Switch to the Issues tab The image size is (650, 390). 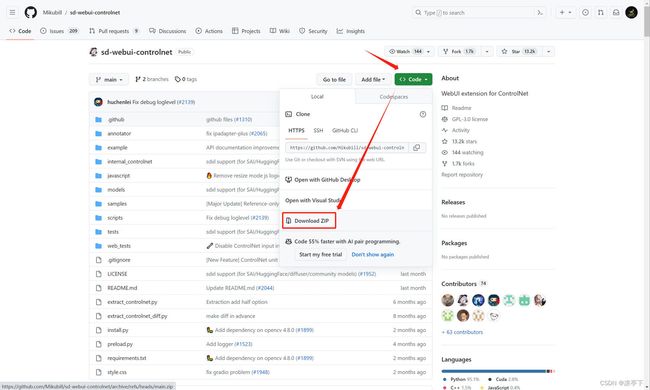click(x=59, y=31)
